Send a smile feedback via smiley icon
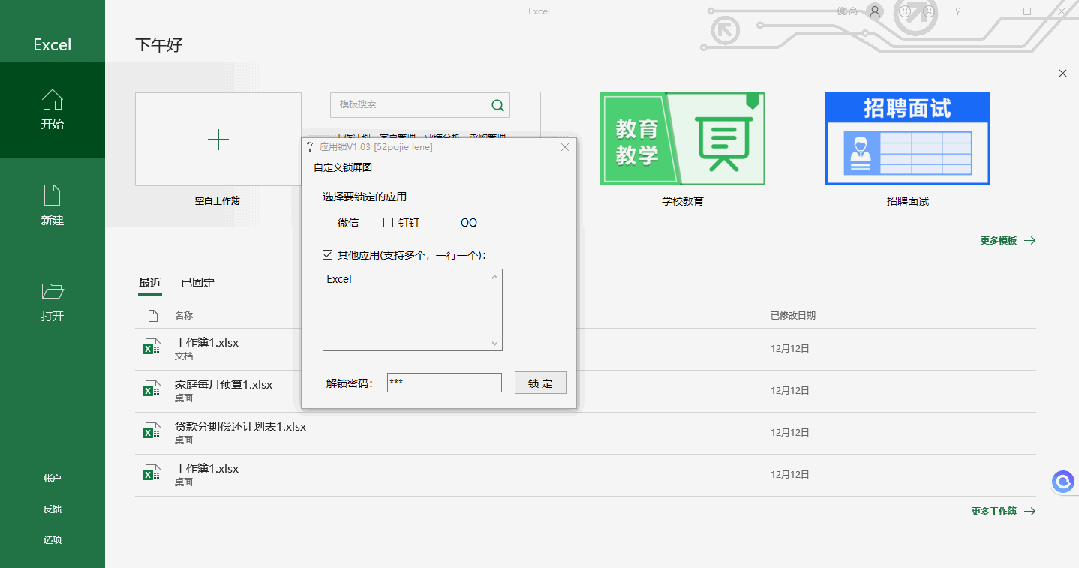Viewport: 1079px width, 568px height. [x=906, y=11]
